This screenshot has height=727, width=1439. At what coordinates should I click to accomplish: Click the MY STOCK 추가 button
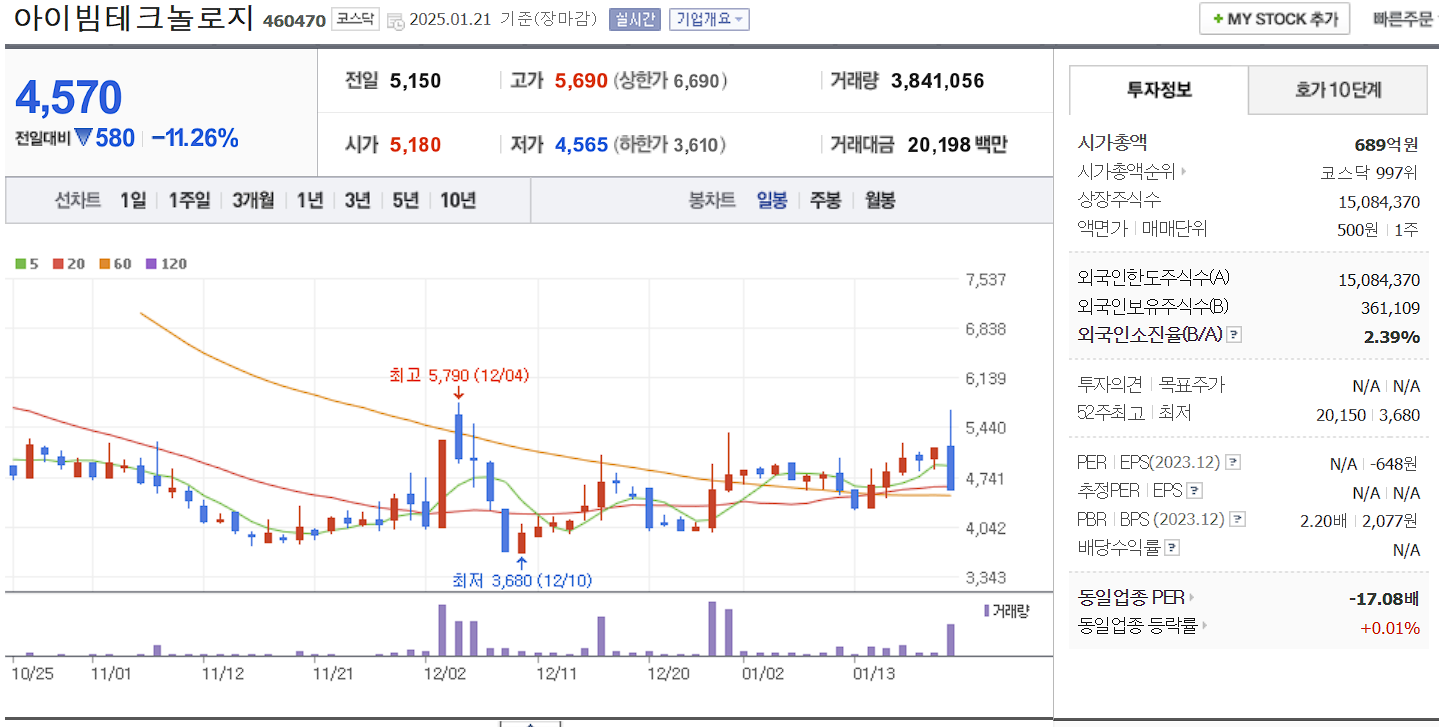click(1274, 18)
